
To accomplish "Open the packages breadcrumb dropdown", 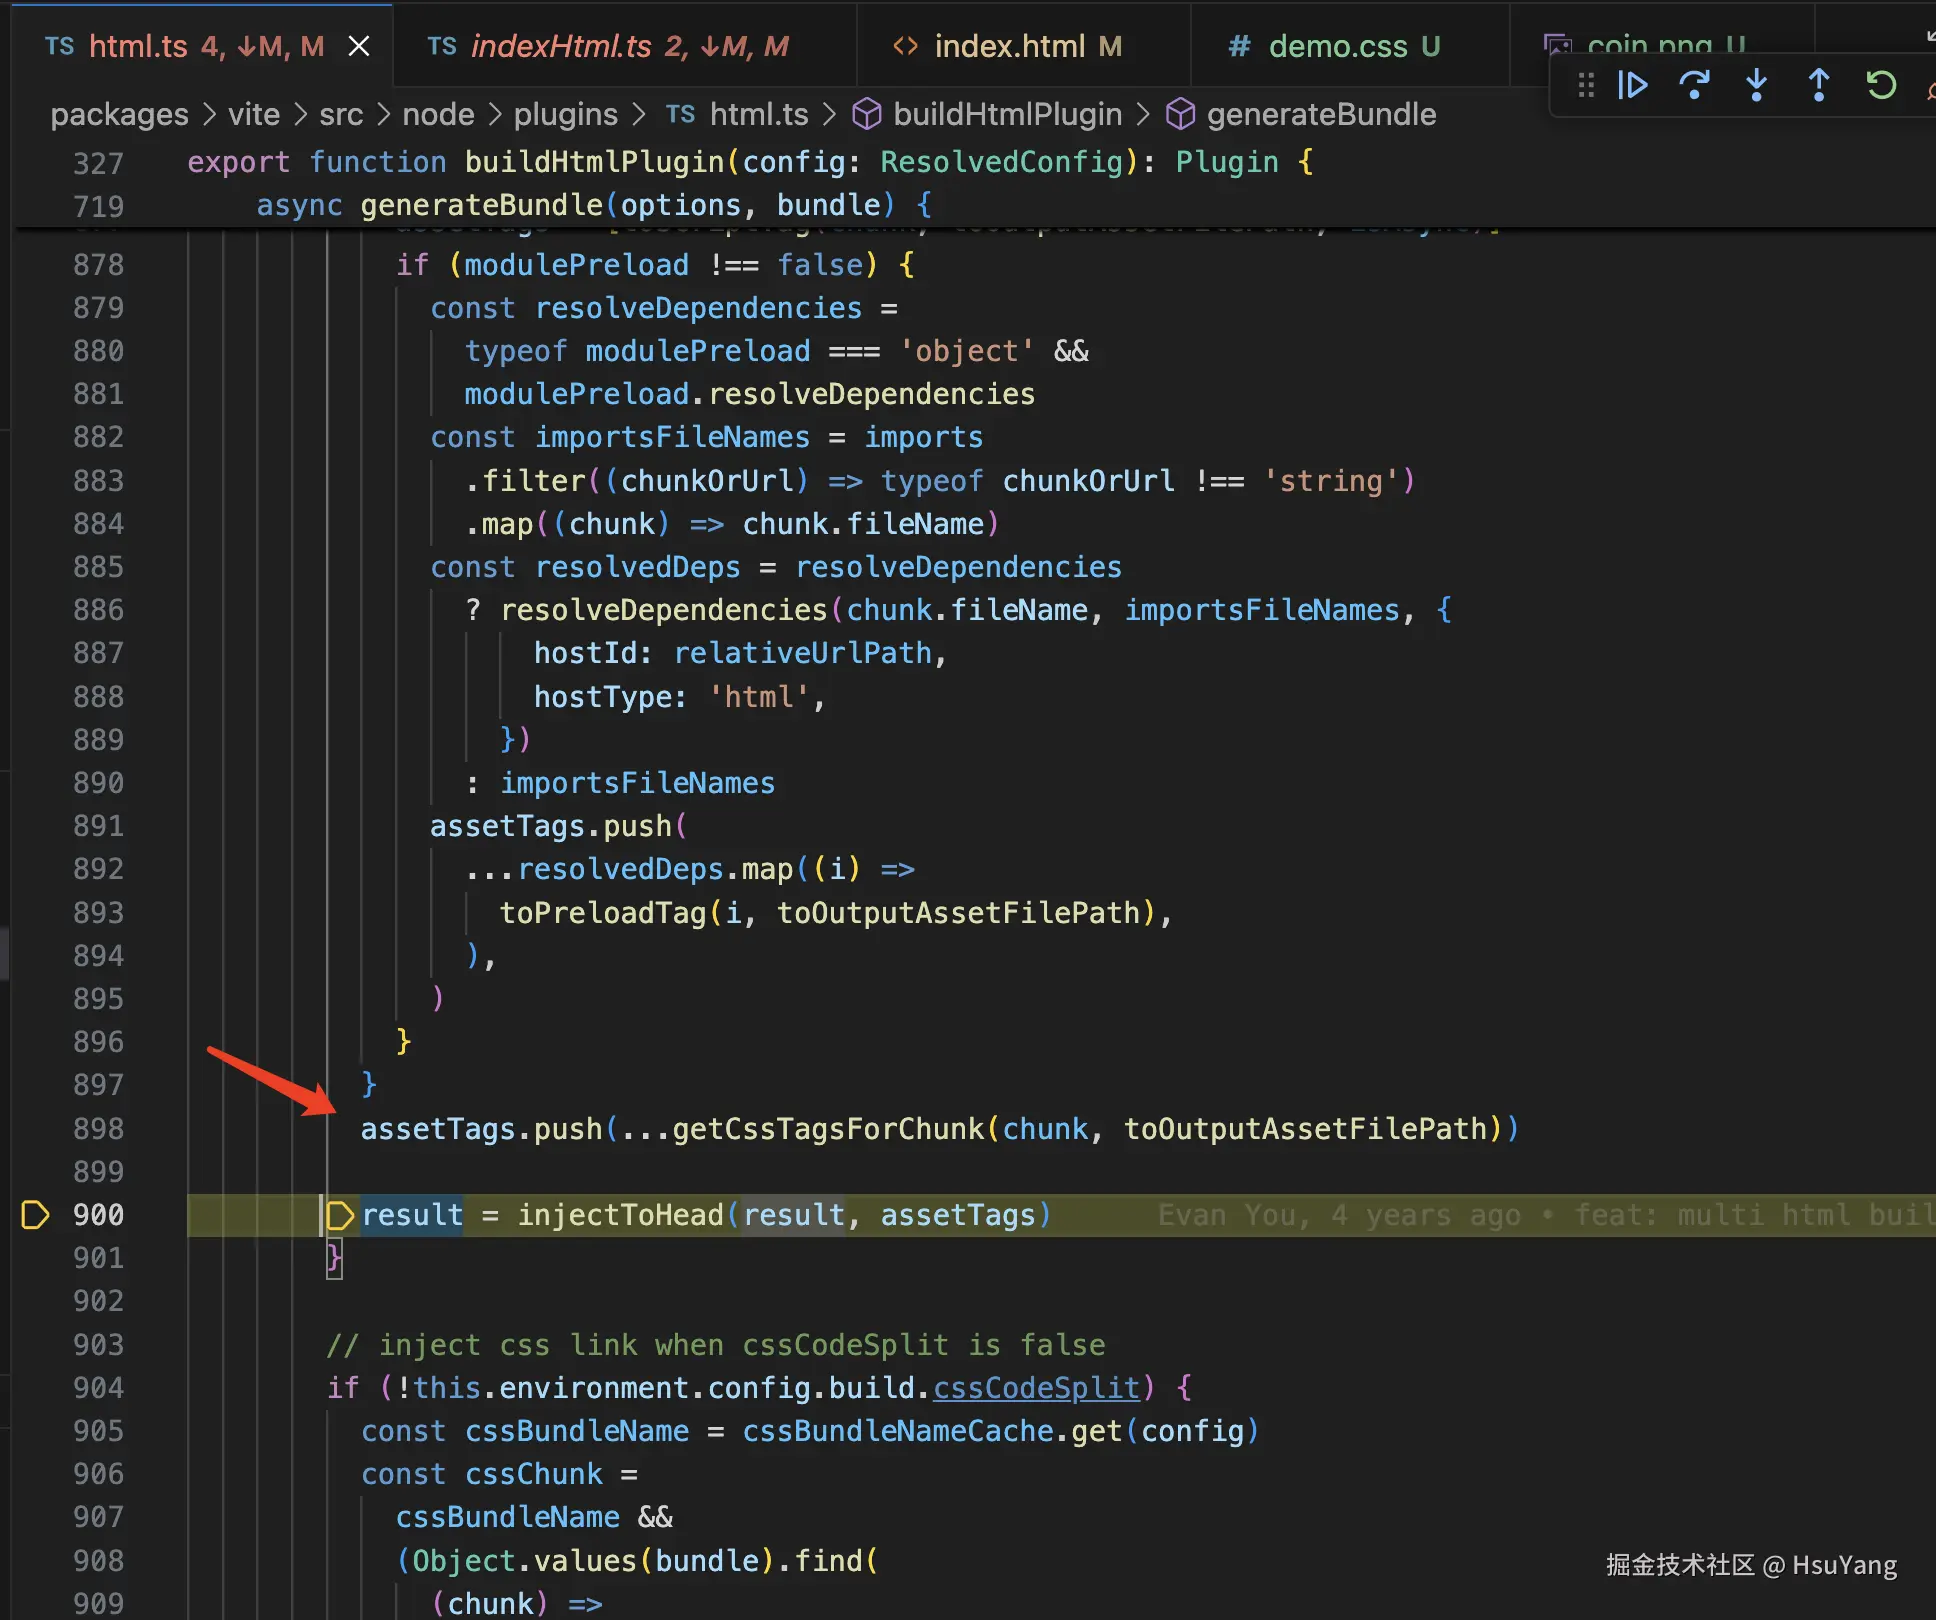I will (119, 115).
